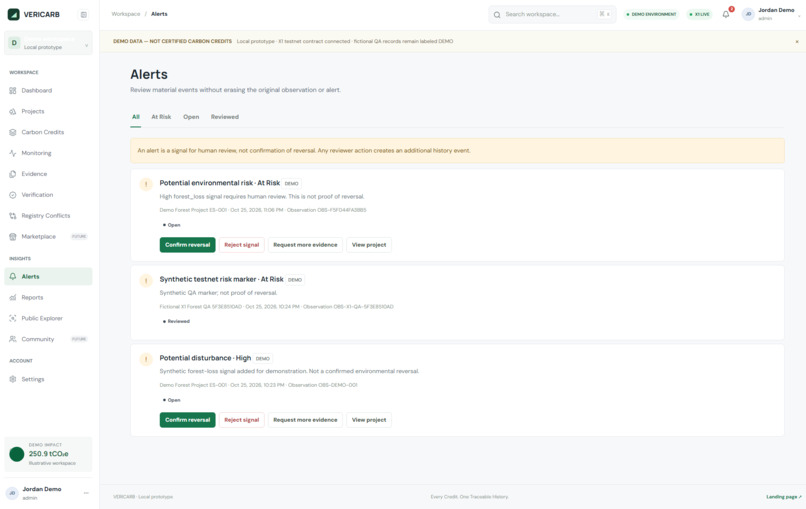The image size is (806, 509).
Task: Request more evidence for environmental risk alert
Action: [x=305, y=245]
